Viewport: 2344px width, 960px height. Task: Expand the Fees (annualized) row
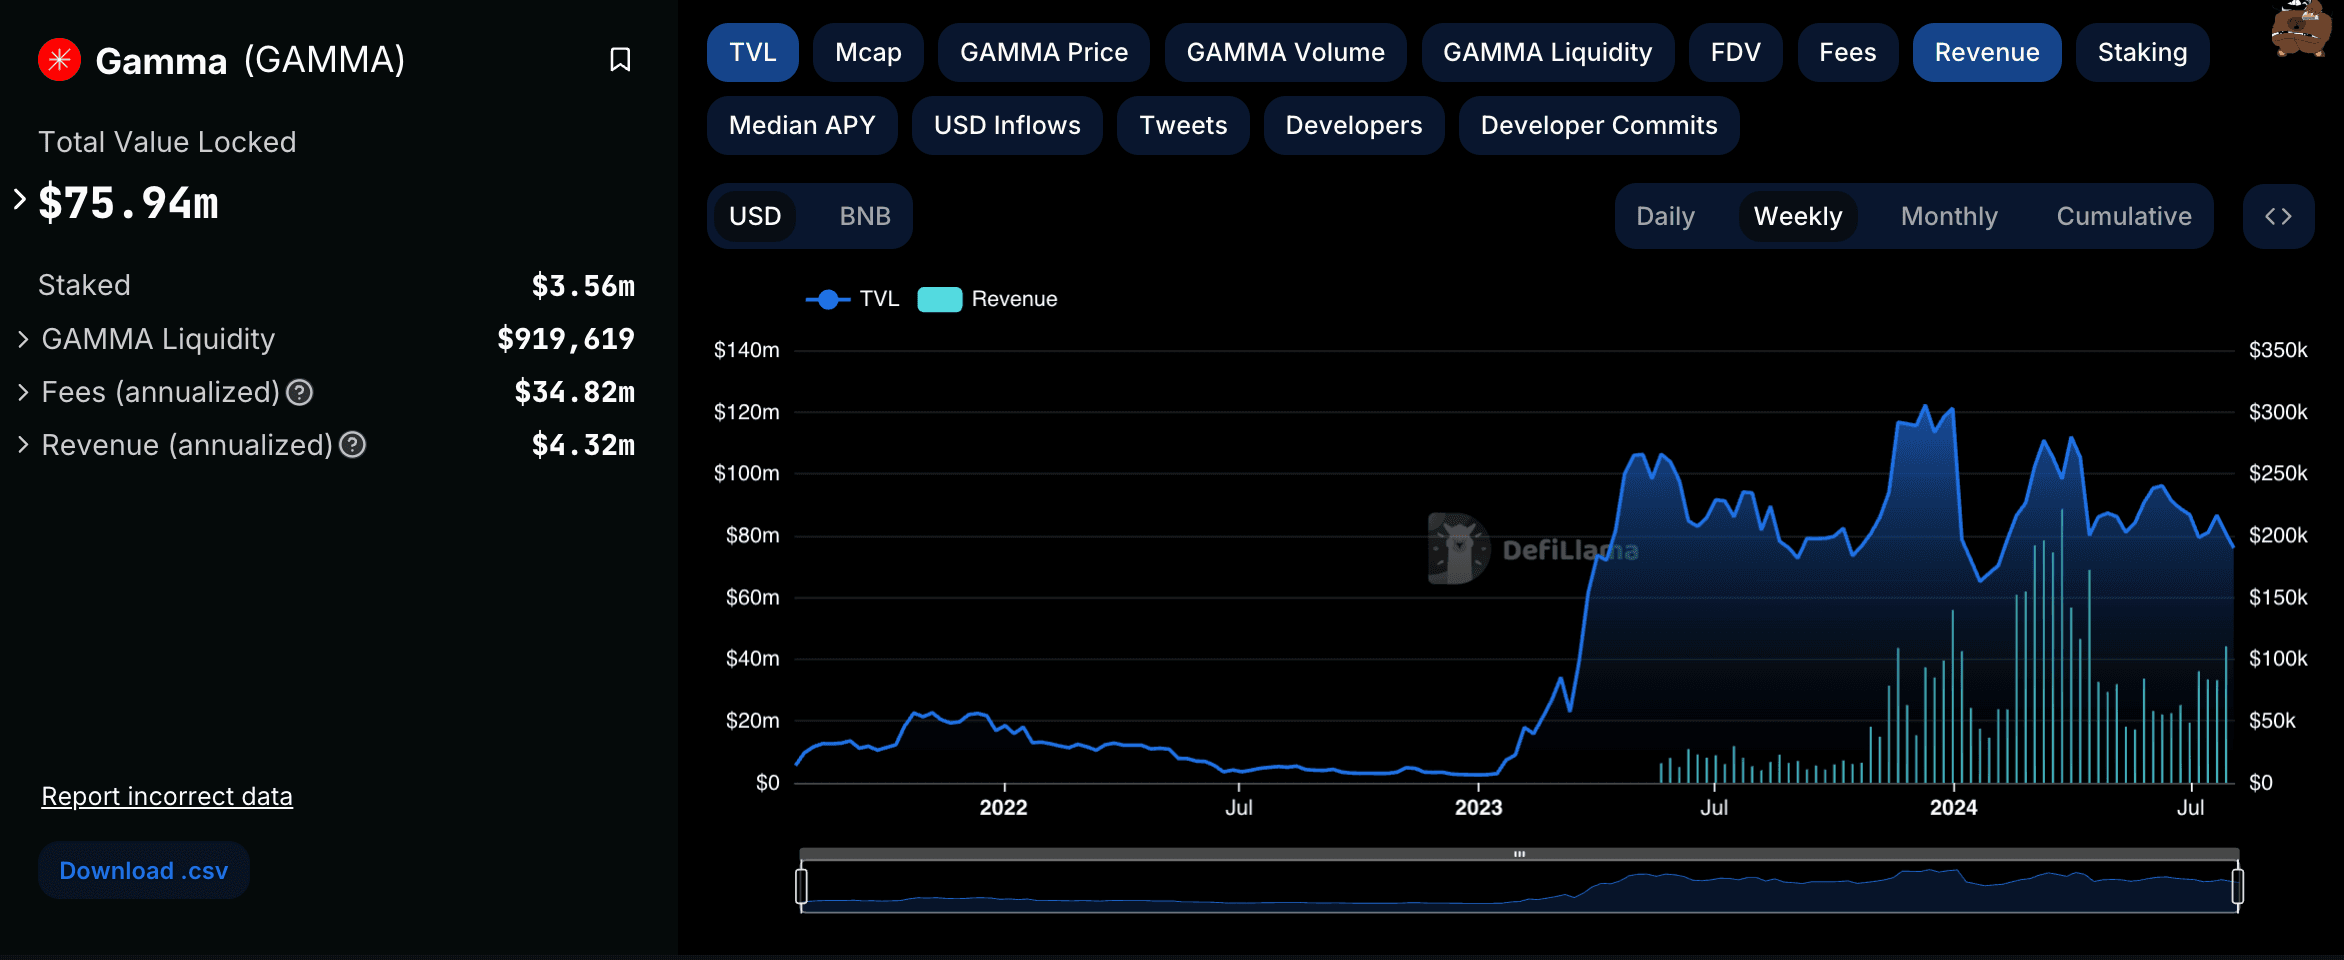point(23,393)
